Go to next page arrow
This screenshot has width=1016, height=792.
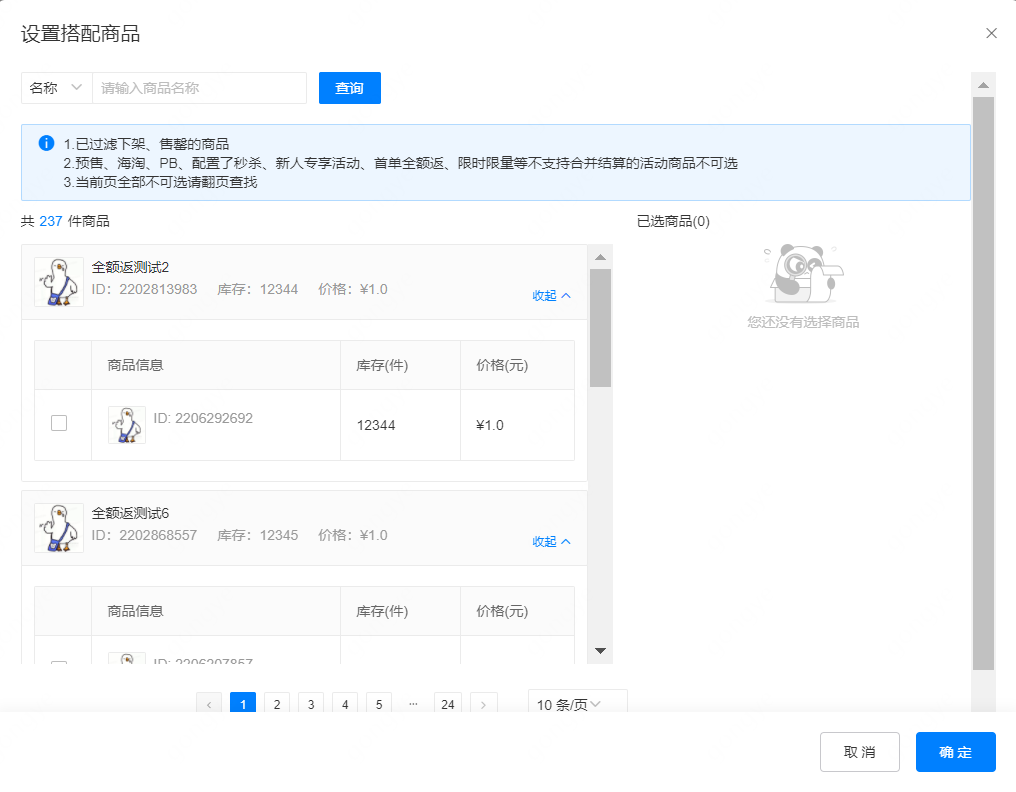[484, 704]
